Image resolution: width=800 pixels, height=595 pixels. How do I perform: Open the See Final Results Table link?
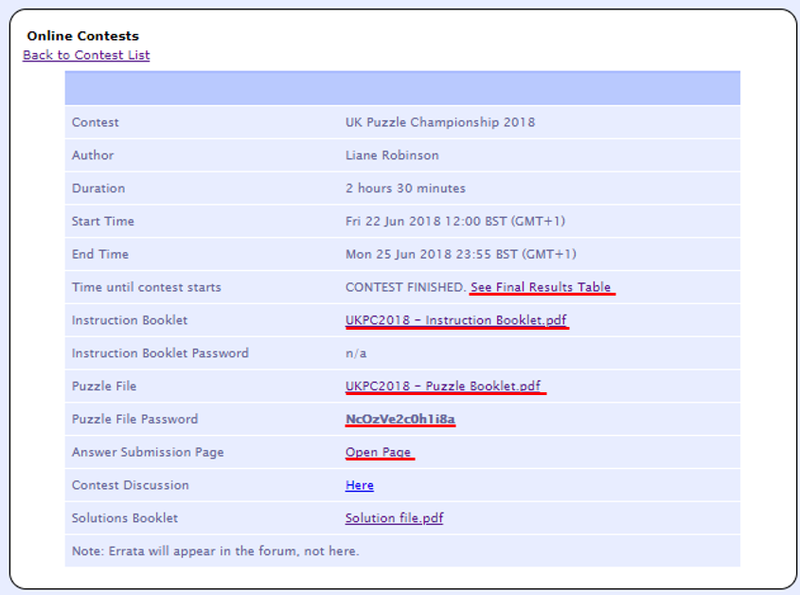(540, 287)
